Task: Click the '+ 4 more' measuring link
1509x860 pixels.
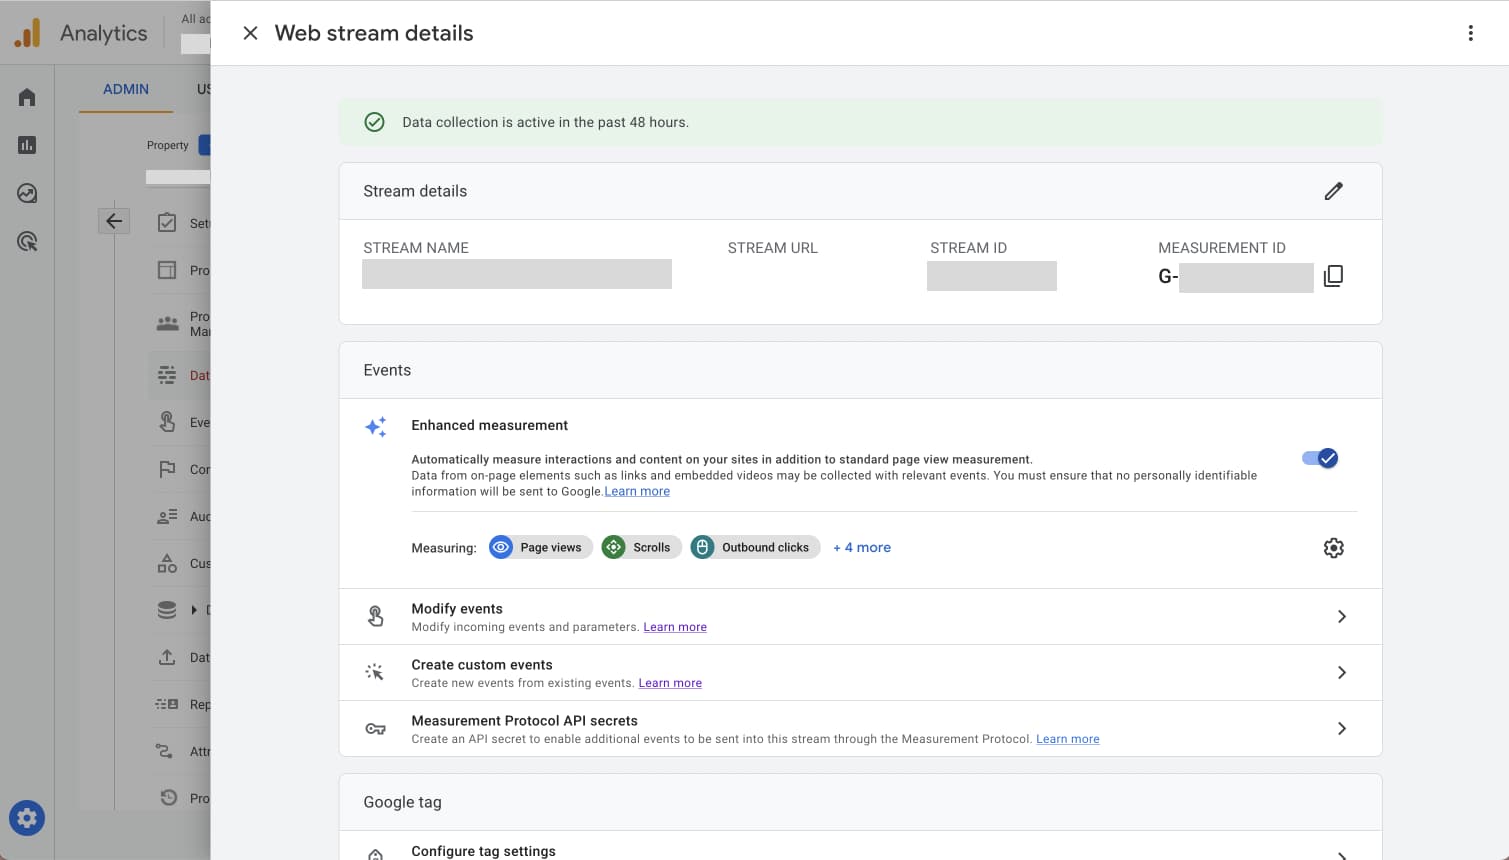Action: tap(862, 547)
